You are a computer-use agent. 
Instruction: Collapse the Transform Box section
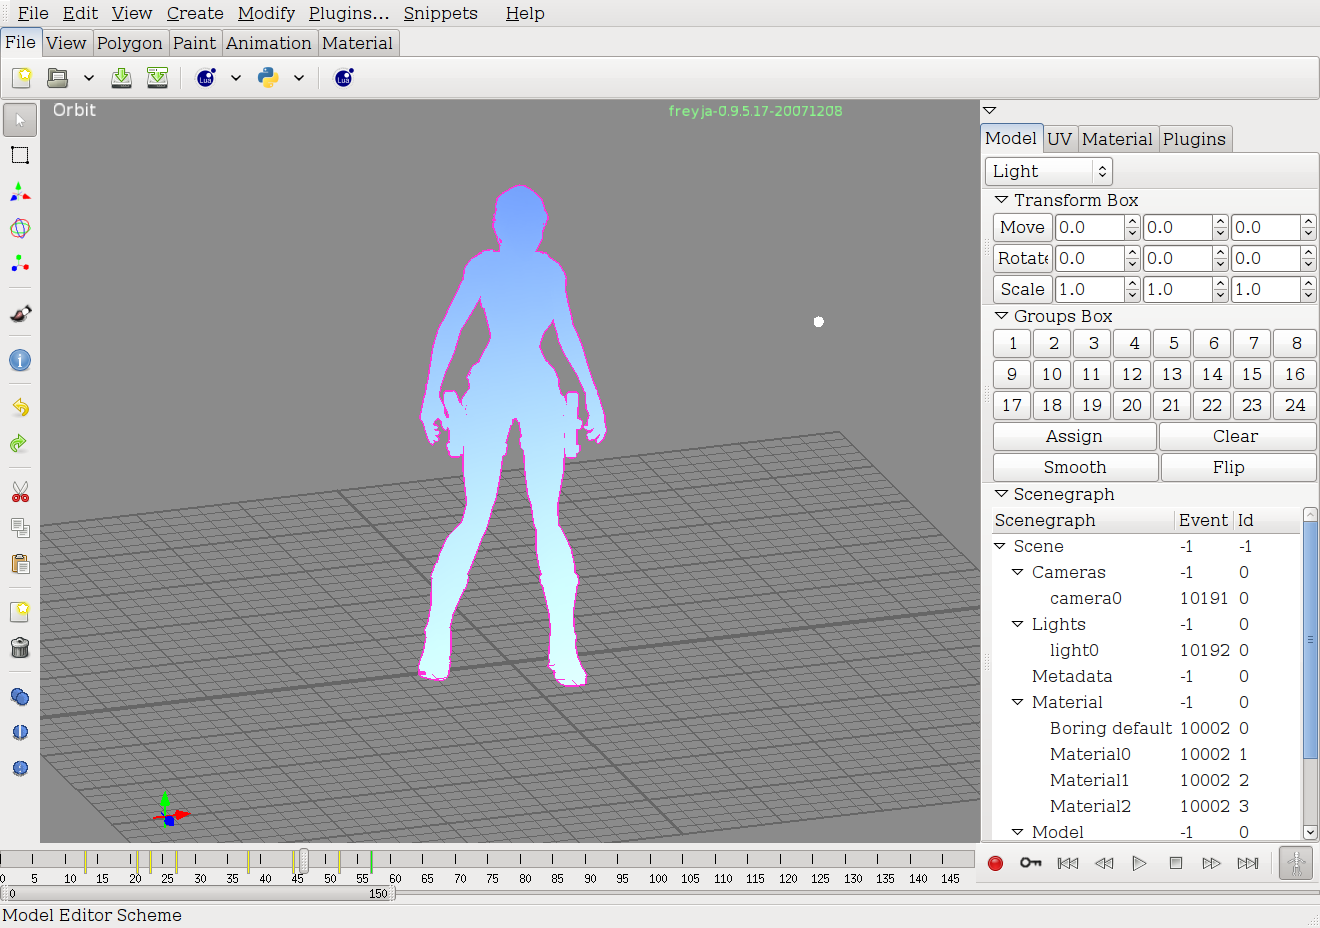point(1001,200)
